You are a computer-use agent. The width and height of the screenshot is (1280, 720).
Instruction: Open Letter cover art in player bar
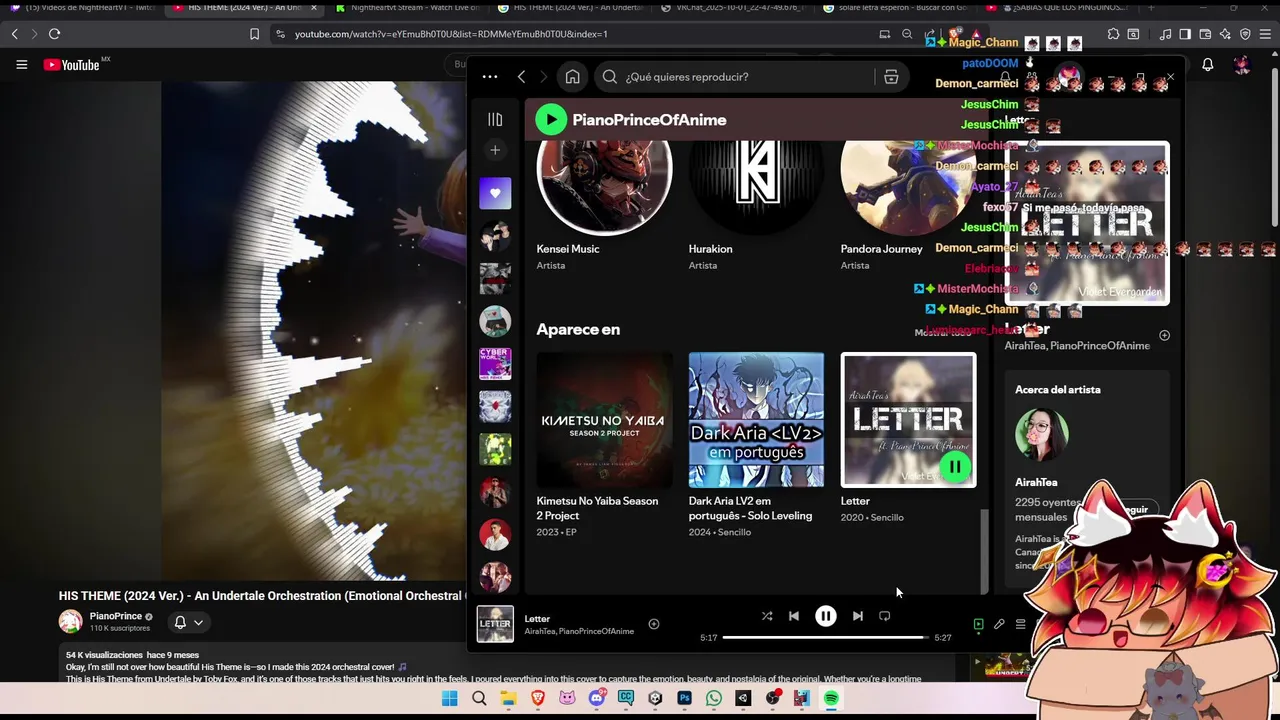[495, 624]
